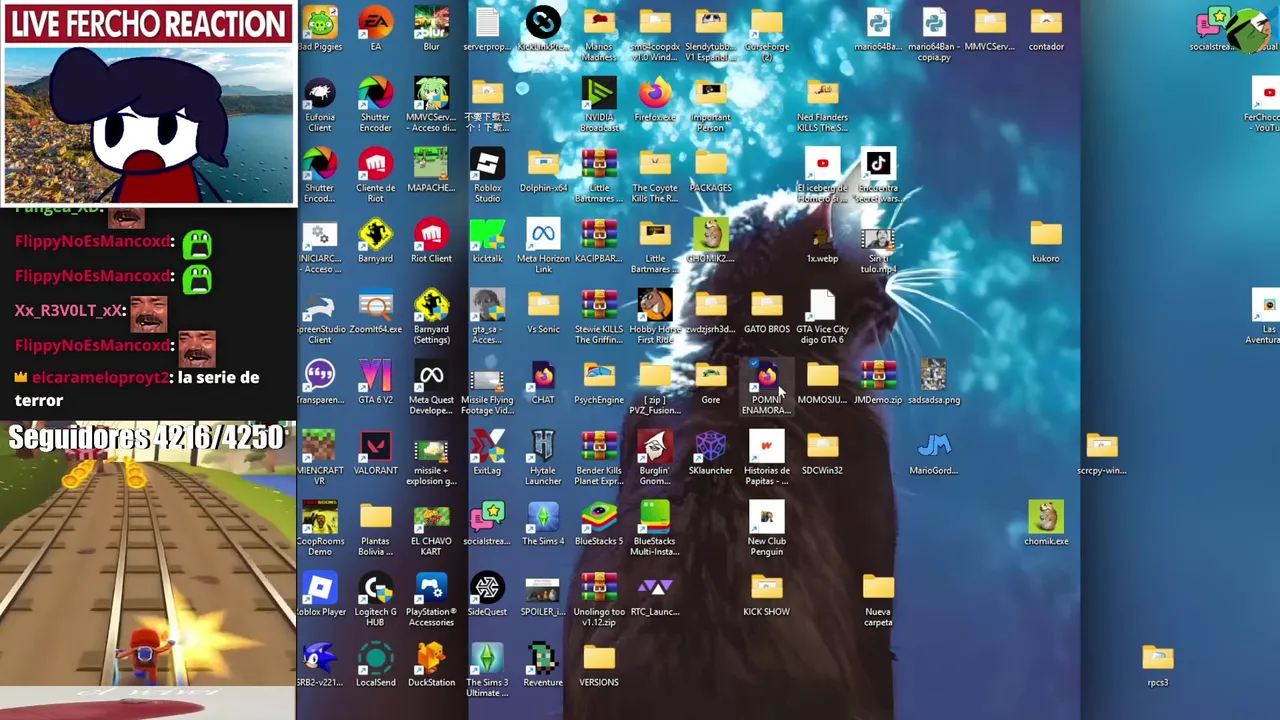The image size is (1280, 720).
Task: Open ZoomIt64.exe icon
Action: coord(376,306)
